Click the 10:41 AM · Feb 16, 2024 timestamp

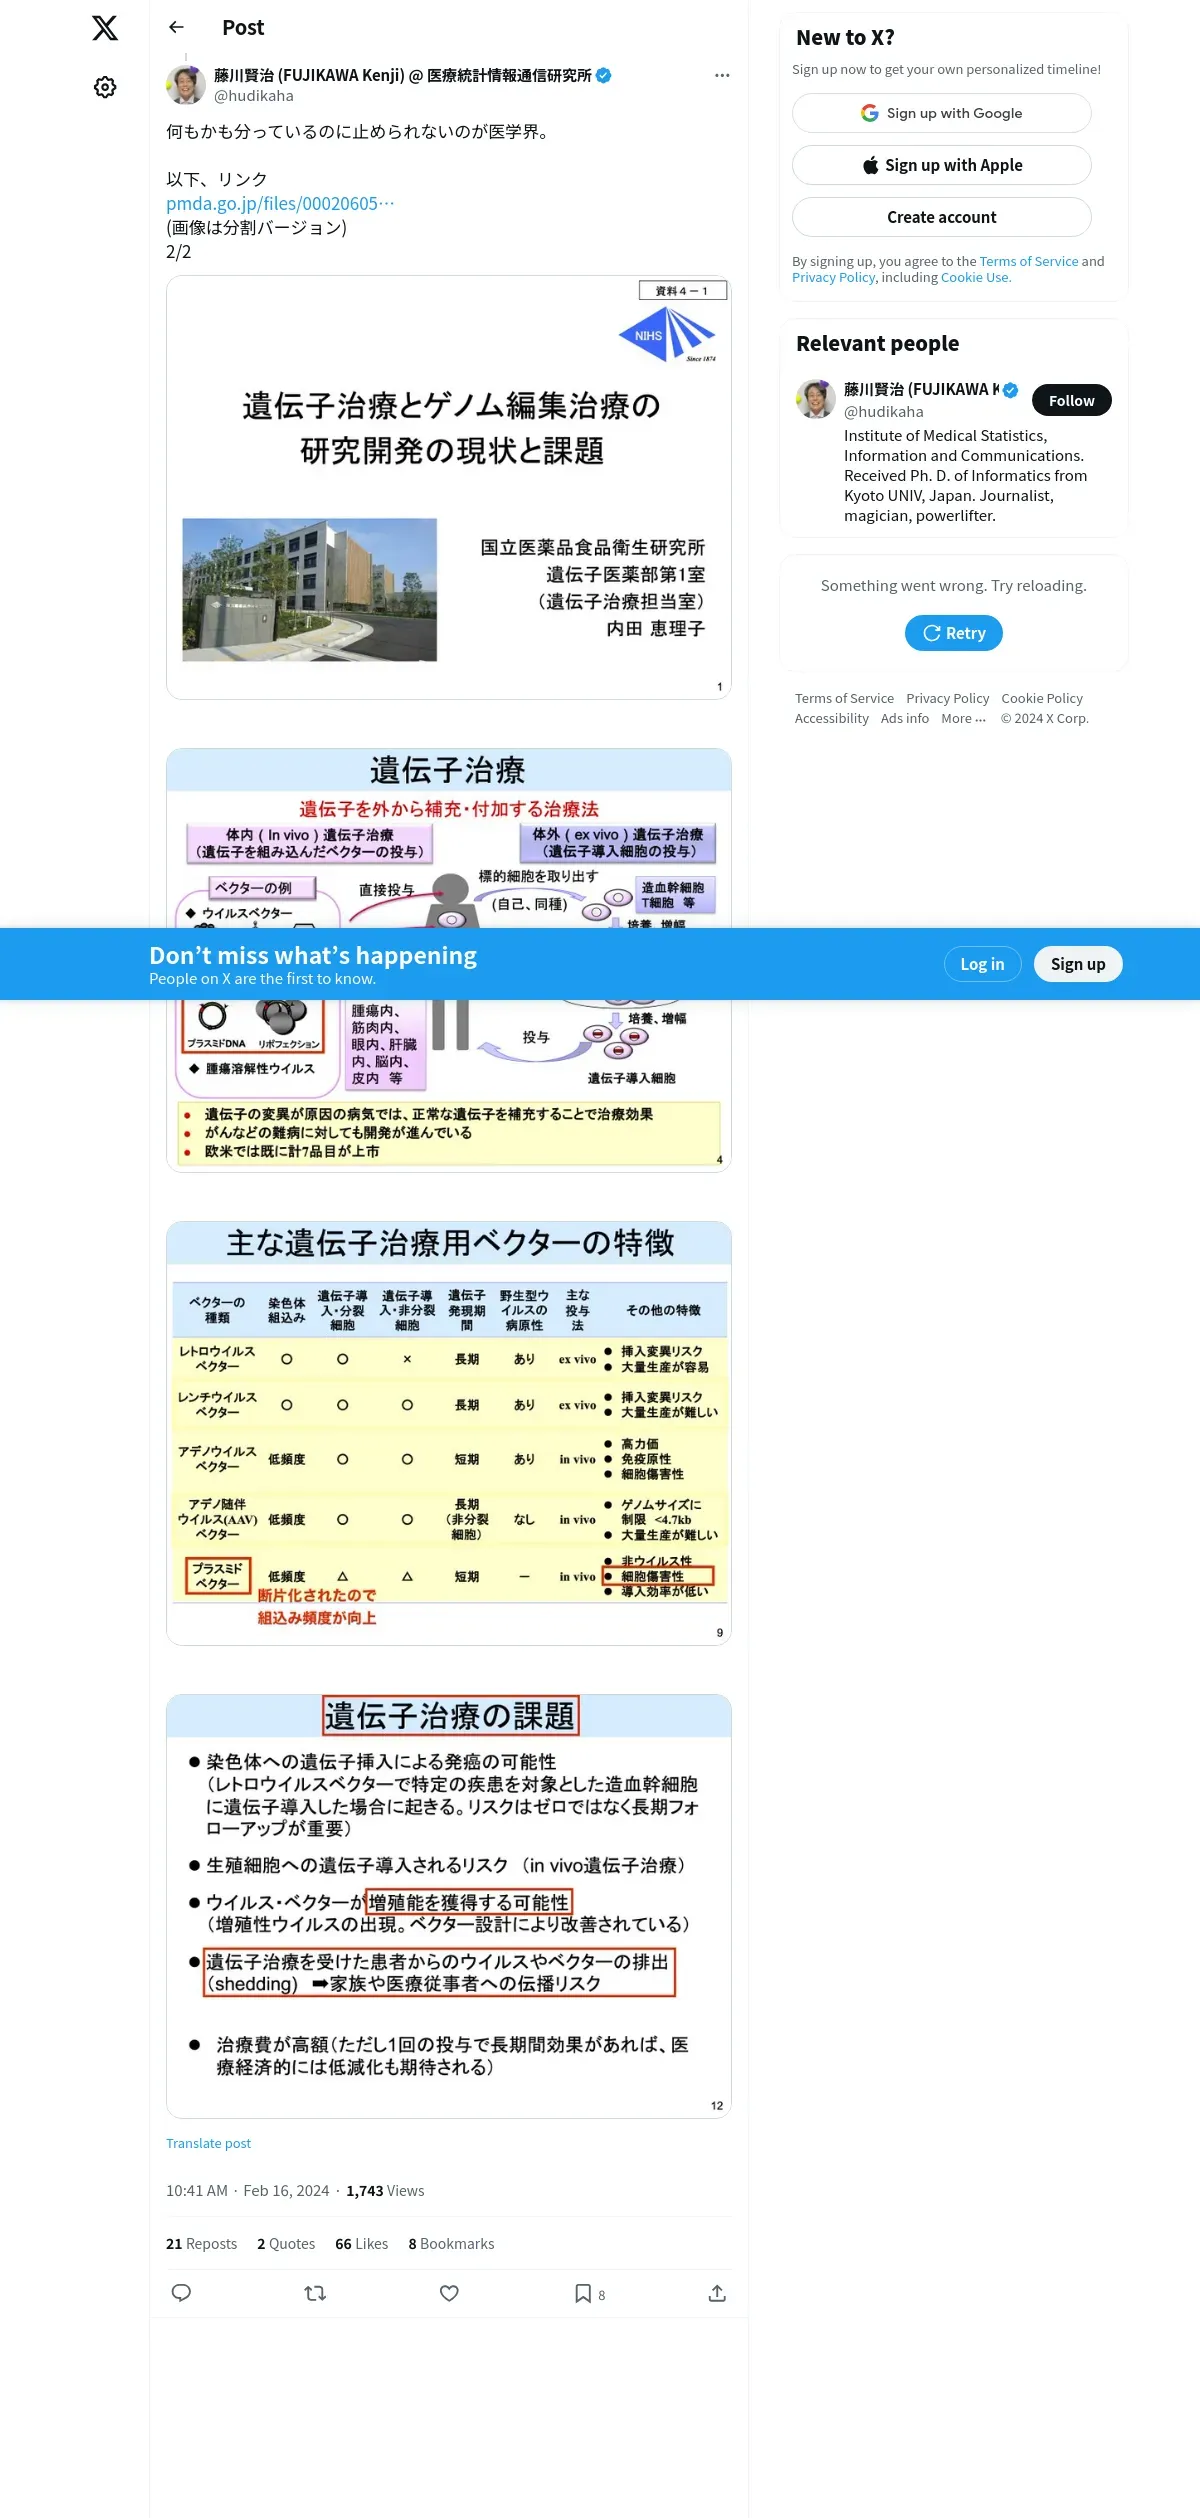coord(247,2192)
